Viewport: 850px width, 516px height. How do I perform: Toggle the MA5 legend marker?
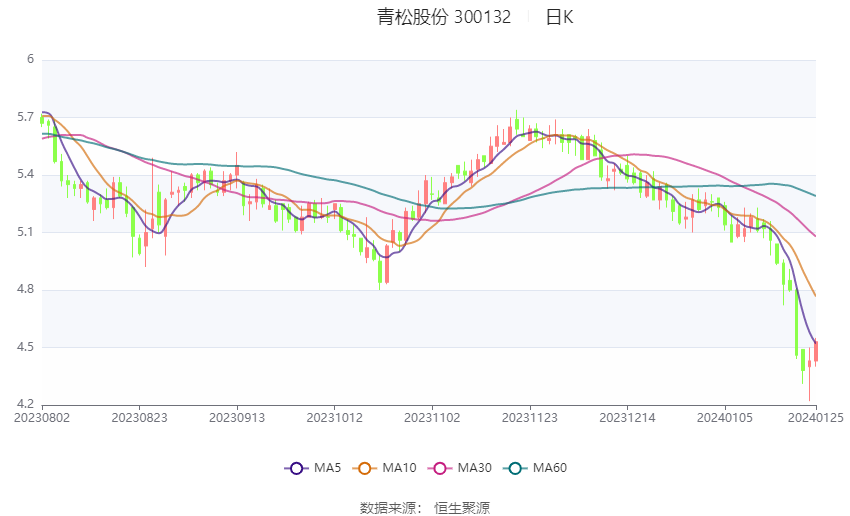(296, 468)
